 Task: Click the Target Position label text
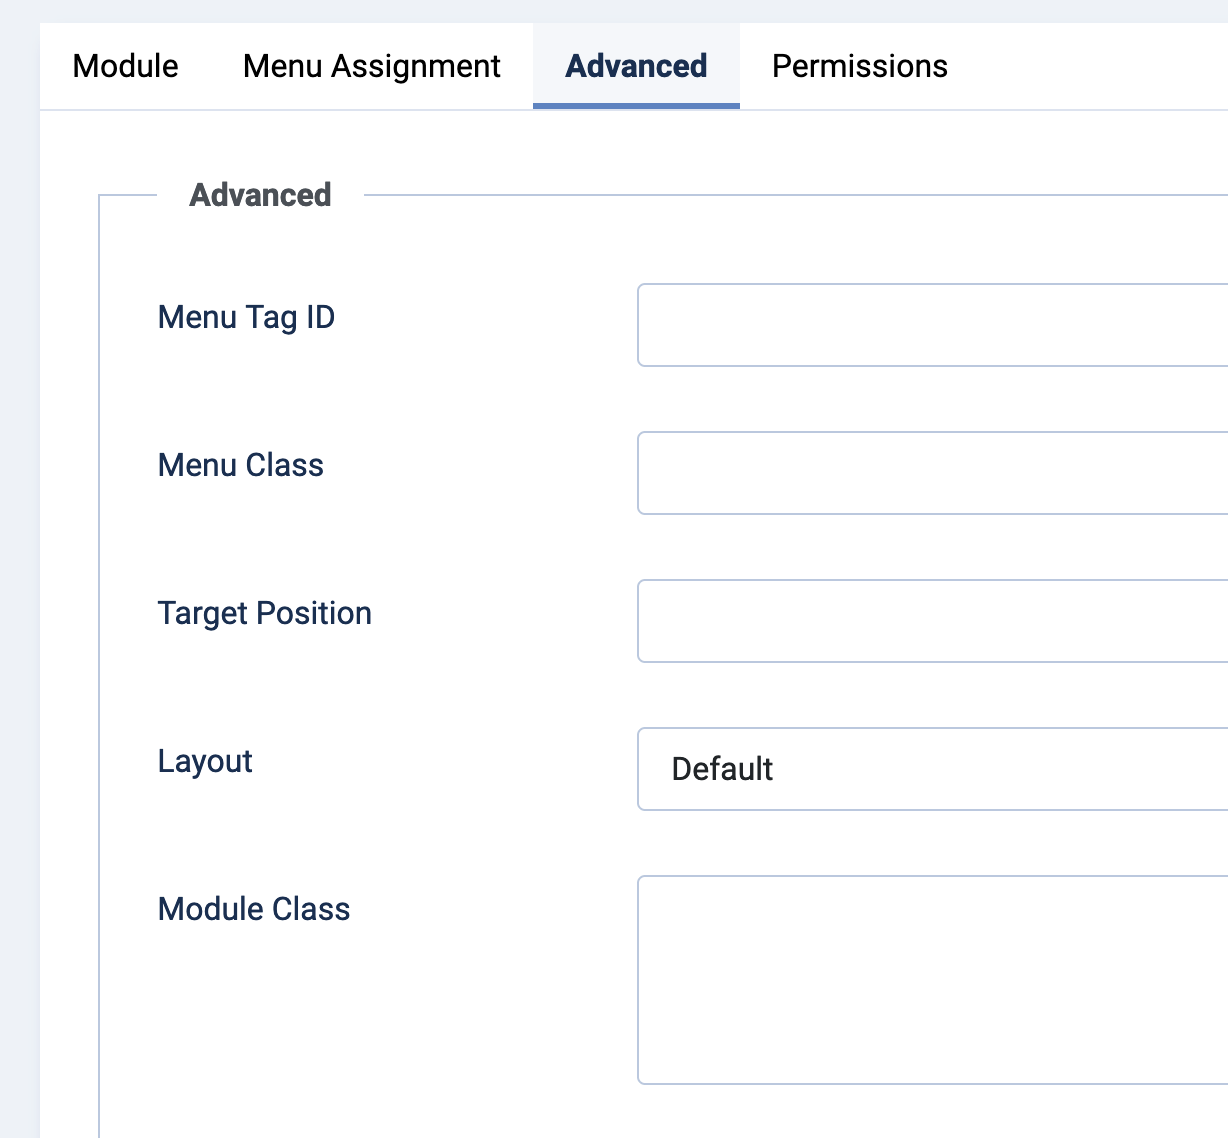pyautogui.click(x=265, y=613)
